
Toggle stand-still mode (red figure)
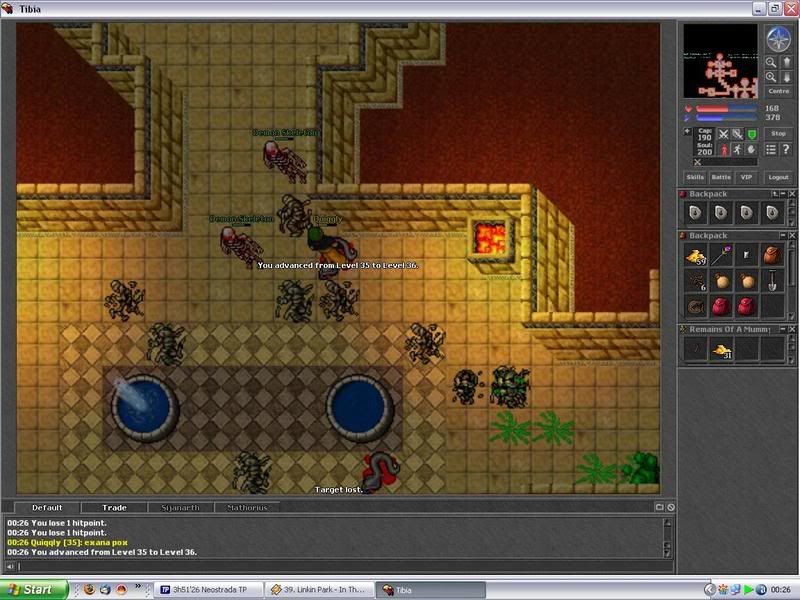[x=723, y=149]
